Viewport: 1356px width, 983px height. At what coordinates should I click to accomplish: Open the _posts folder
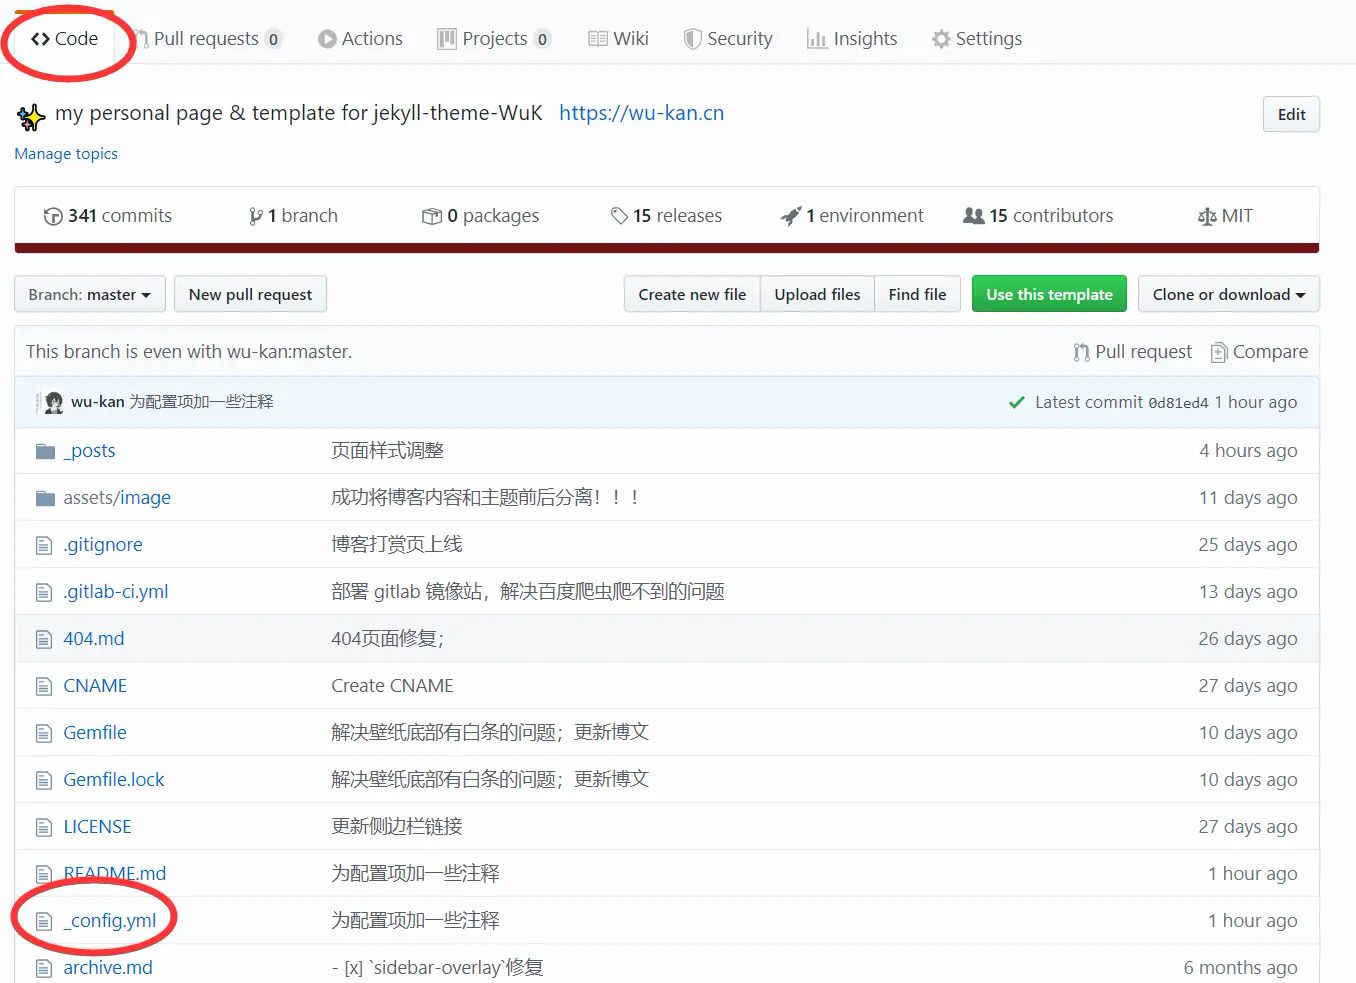89,451
